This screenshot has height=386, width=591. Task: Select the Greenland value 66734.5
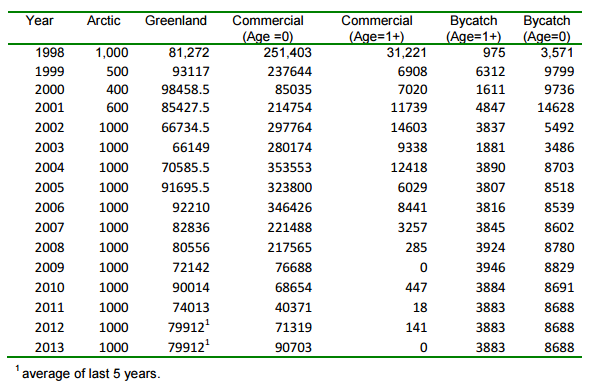pos(185,128)
